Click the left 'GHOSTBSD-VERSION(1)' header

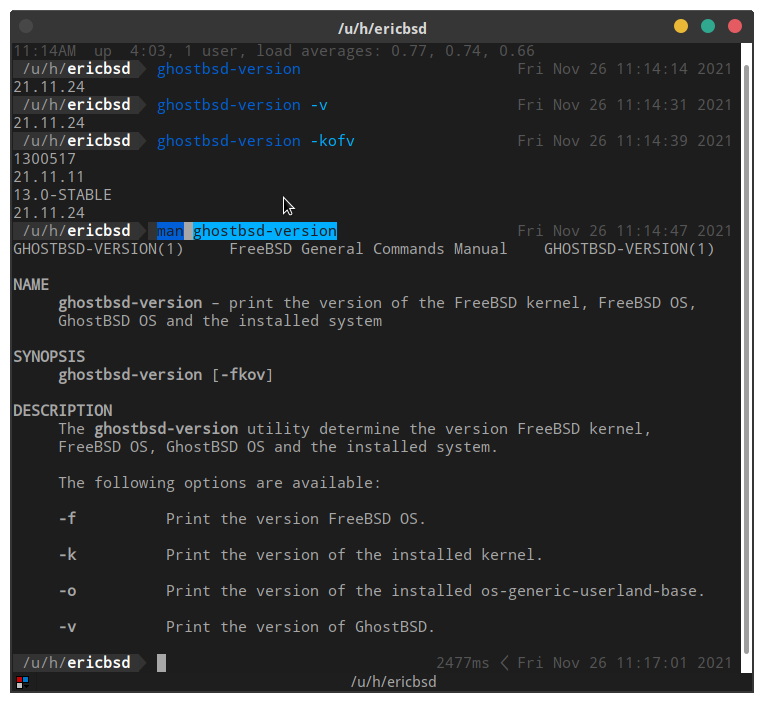tap(98, 249)
